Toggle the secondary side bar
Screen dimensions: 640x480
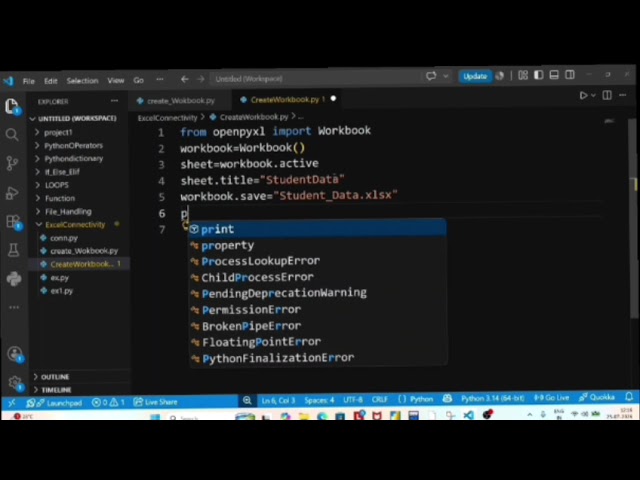point(570,75)
